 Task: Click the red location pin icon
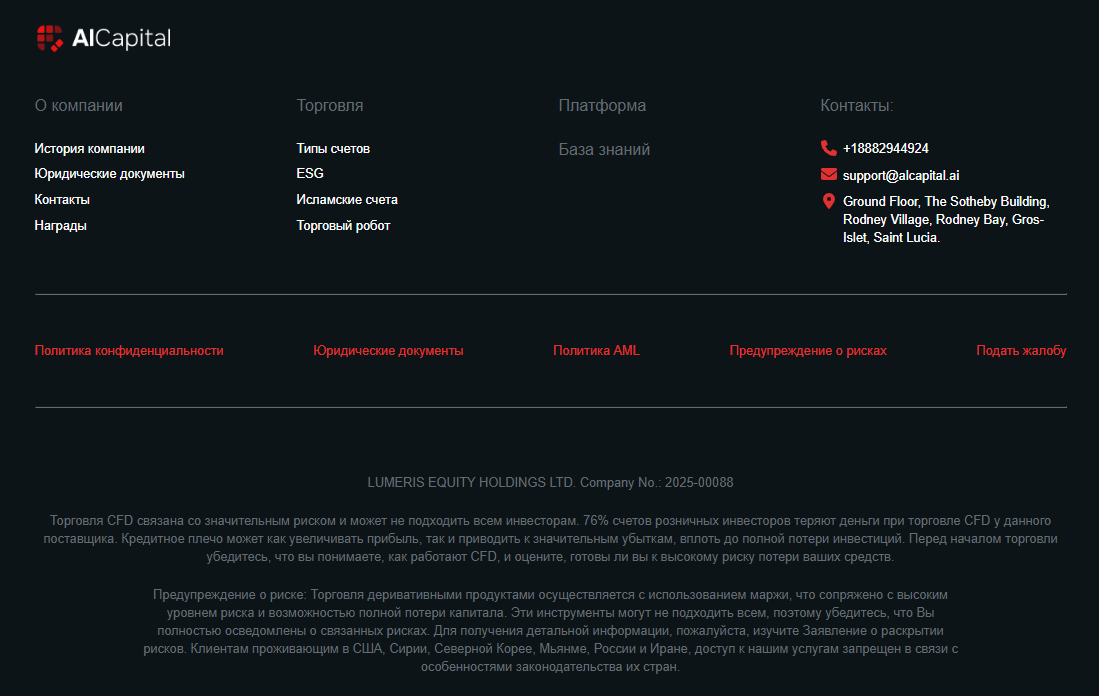(828, 202)
